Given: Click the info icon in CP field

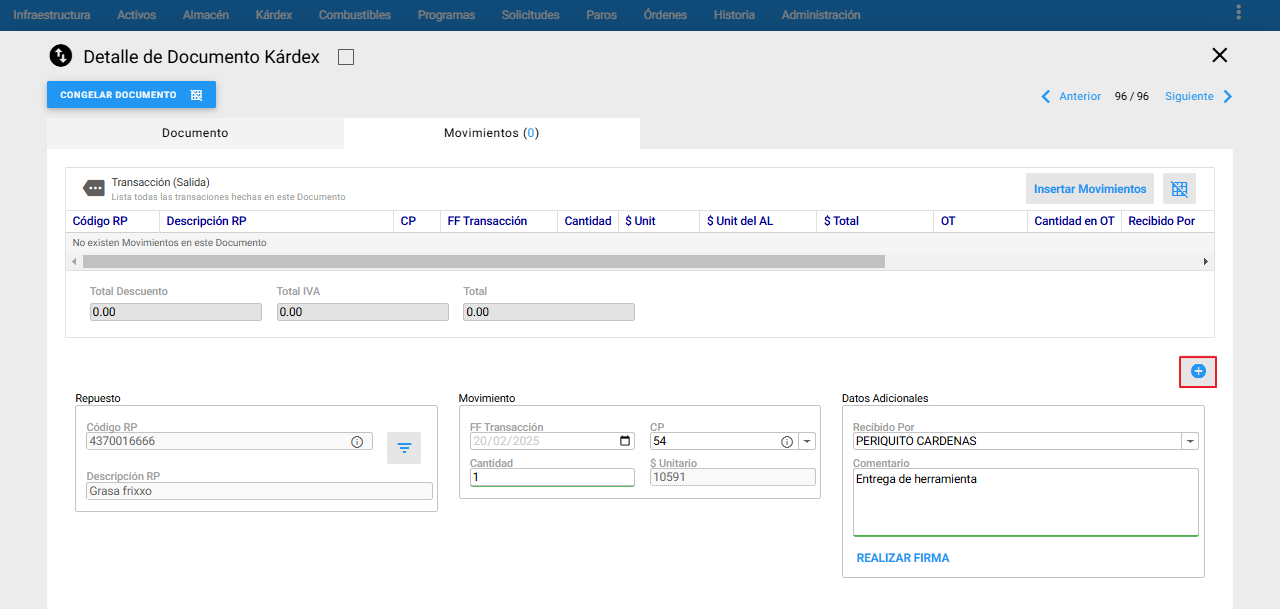Looking at the screenshot, I should click(786, 441).
